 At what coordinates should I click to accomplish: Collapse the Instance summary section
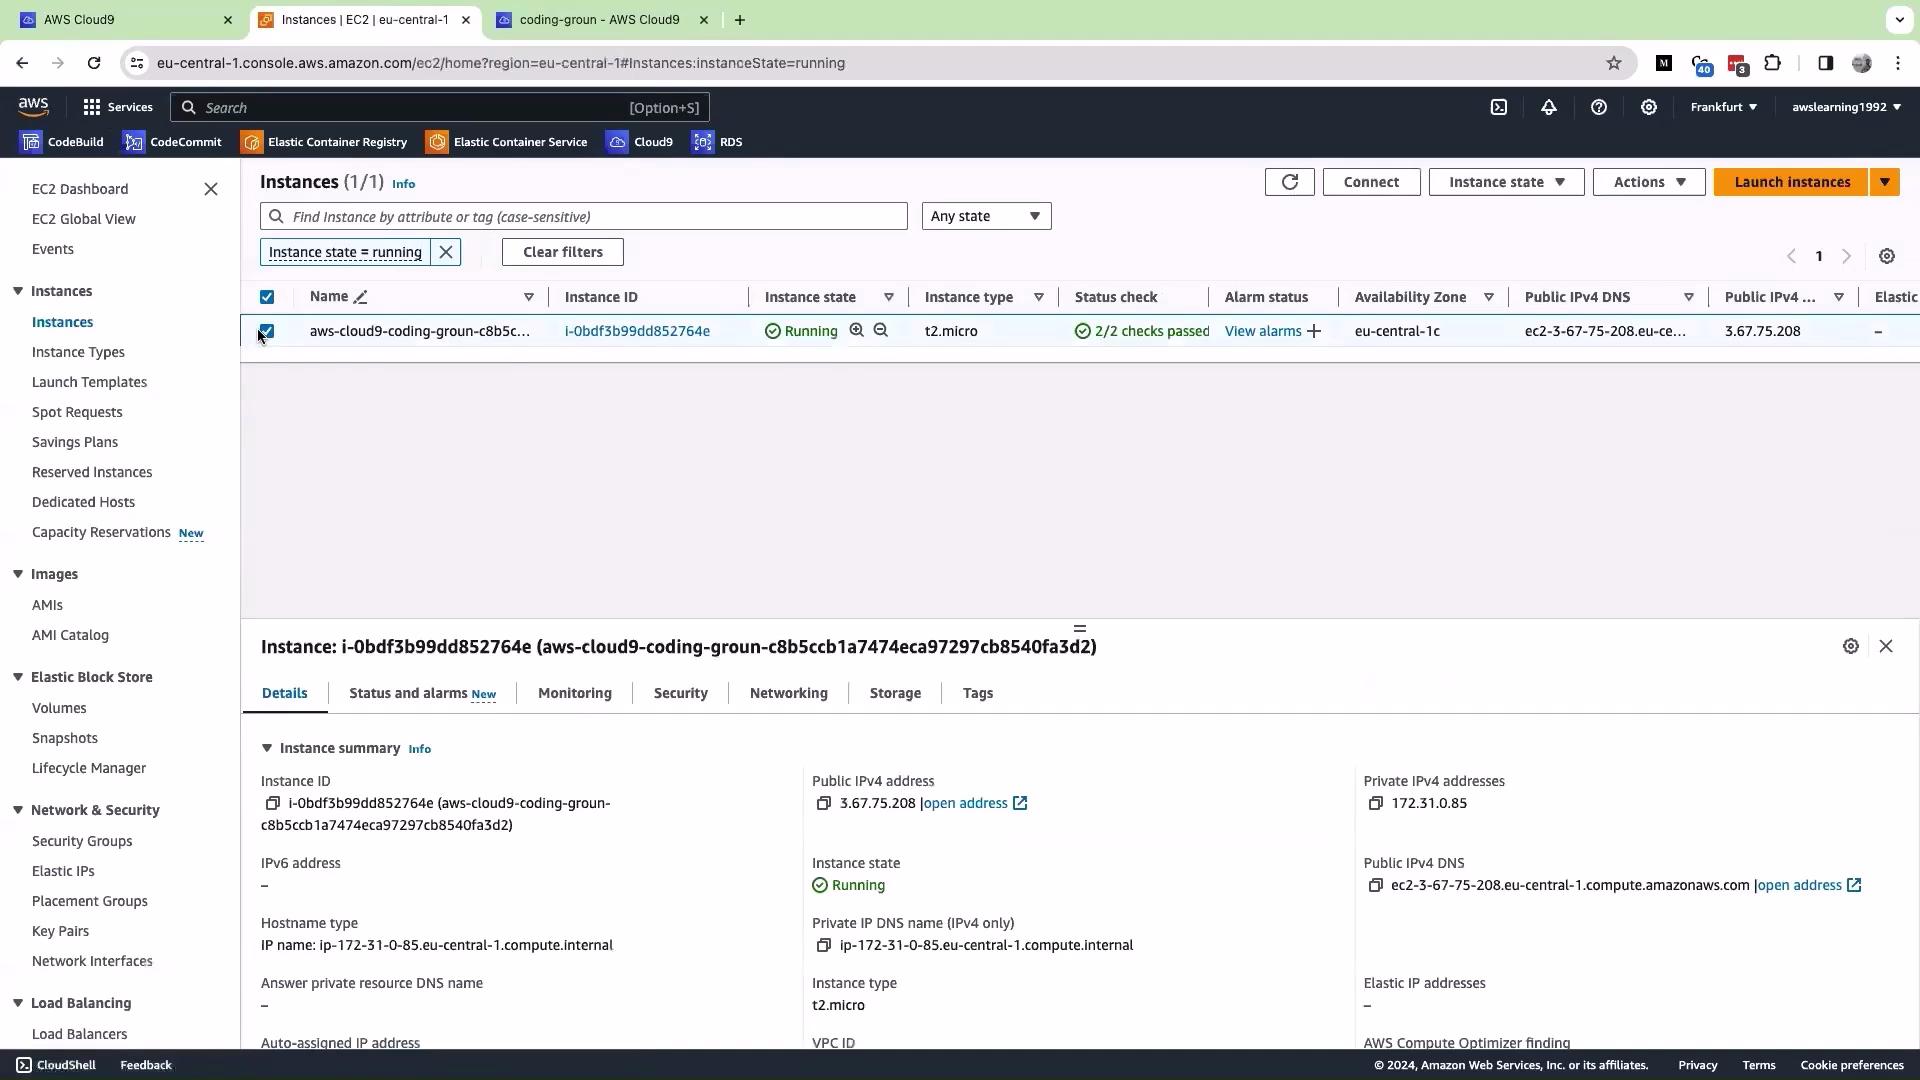coord(267,748)
